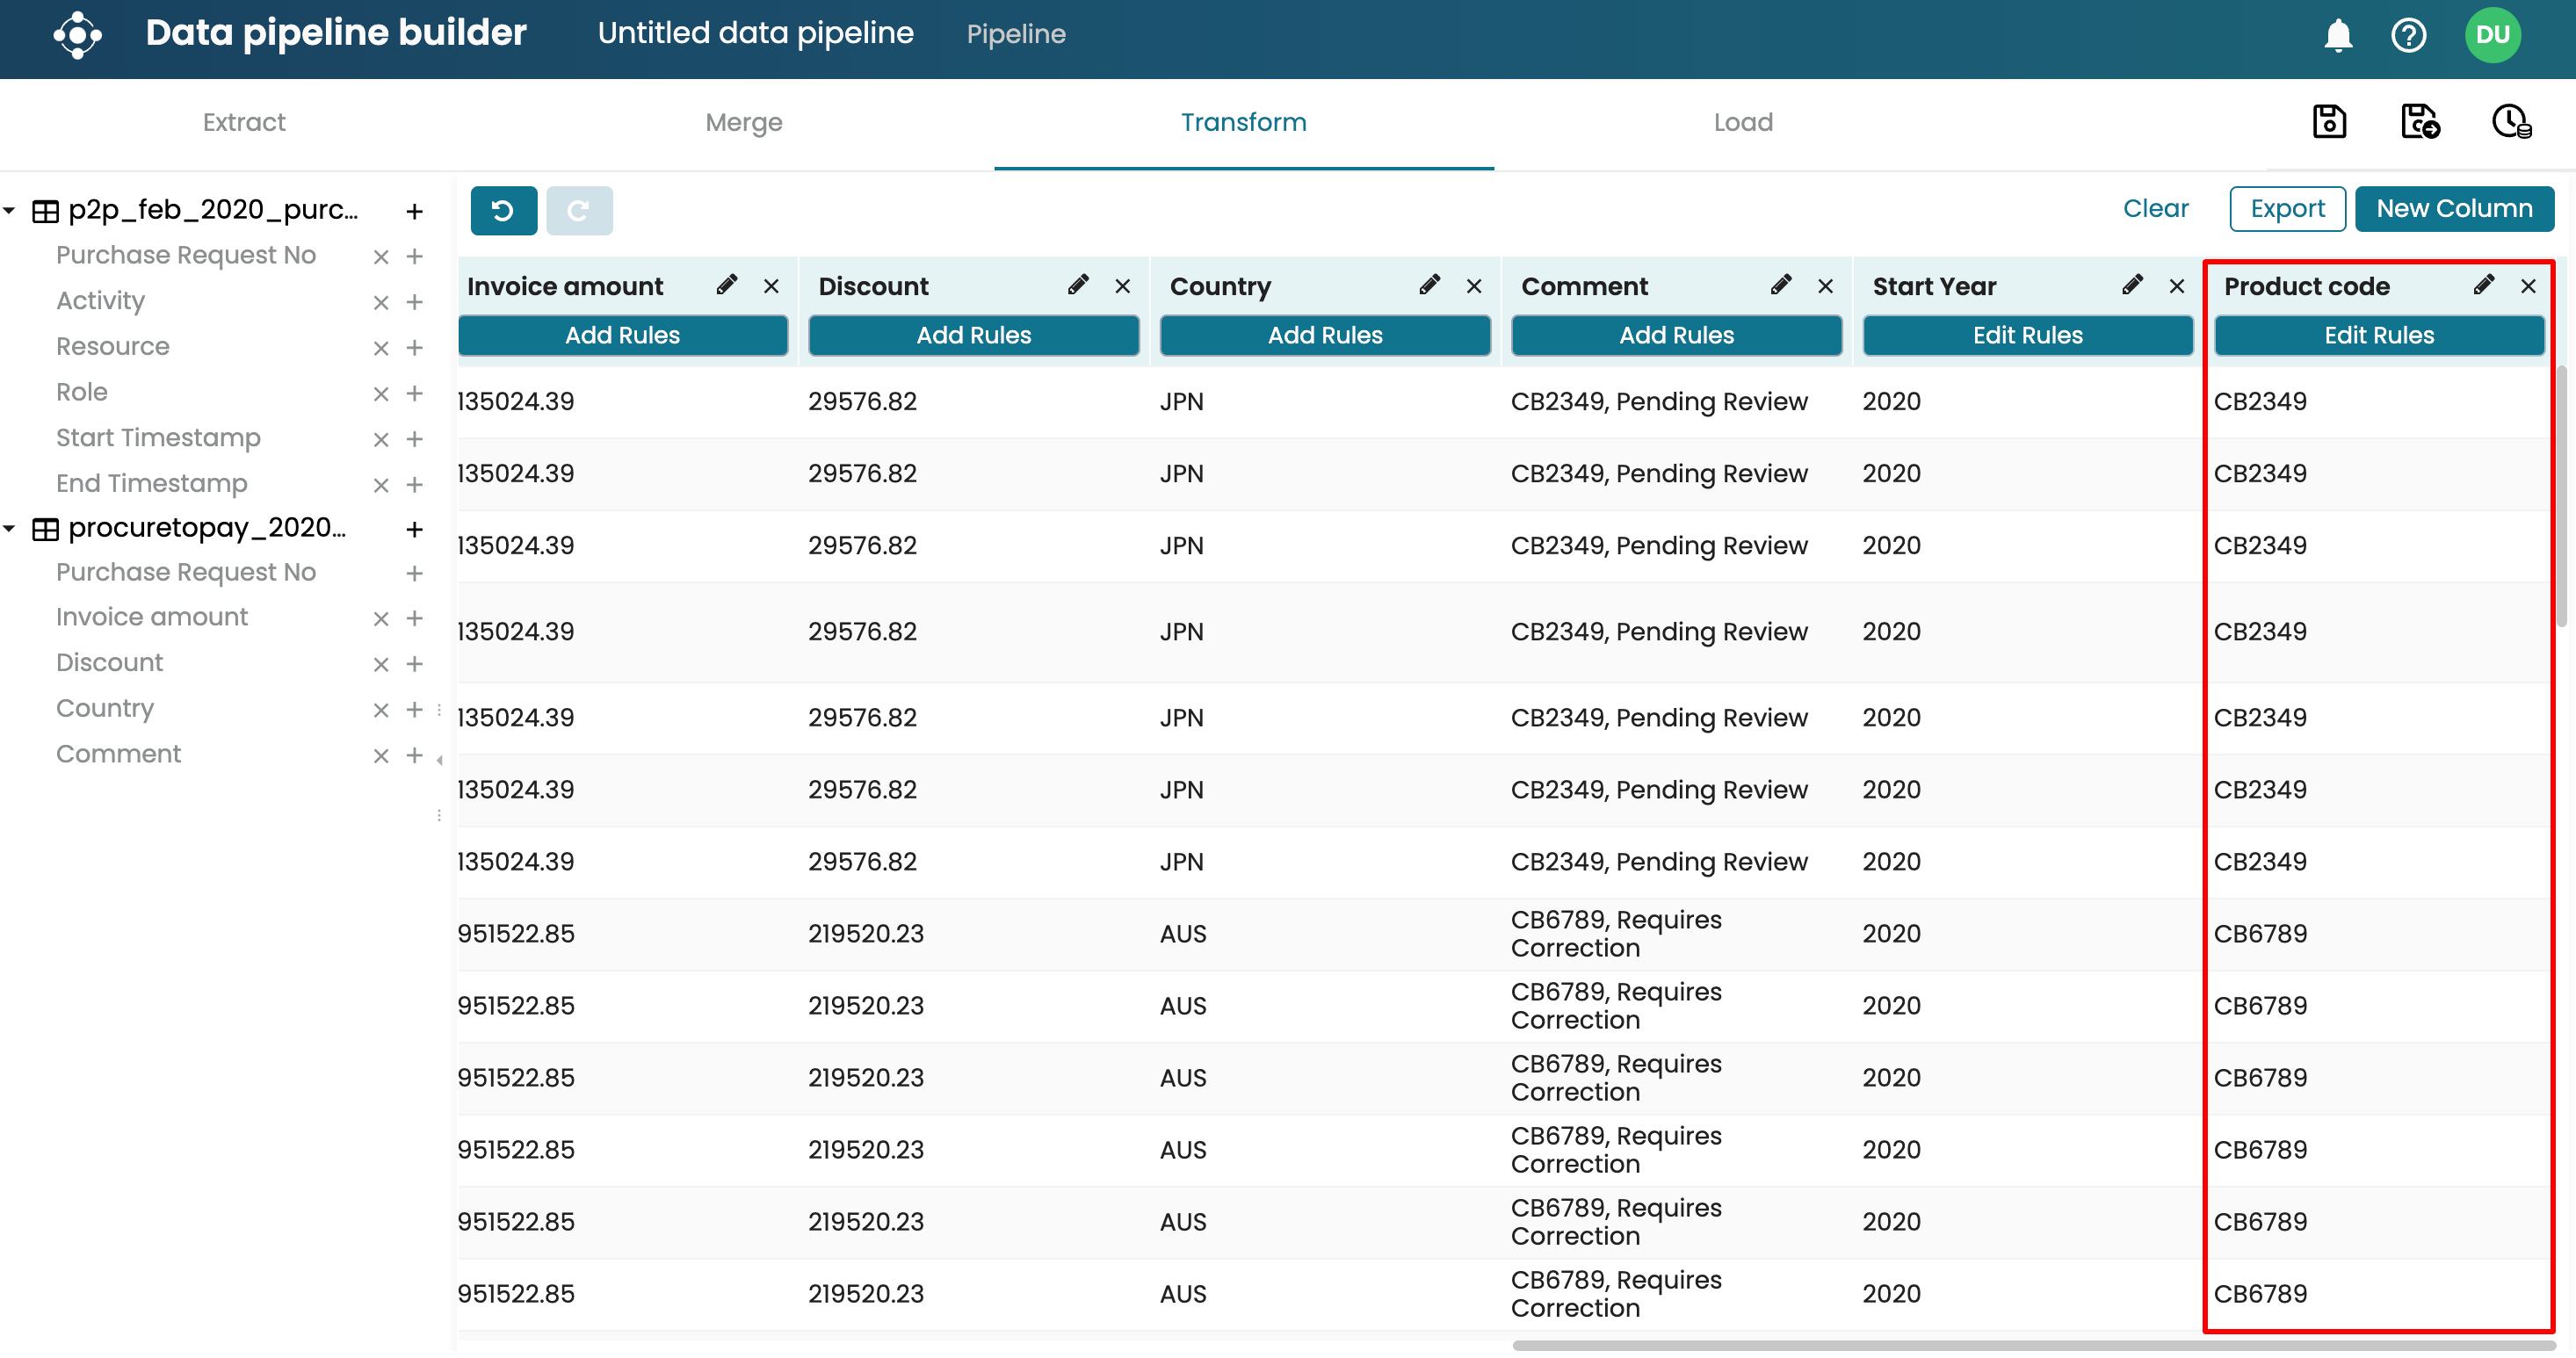2576x1358 pixels.
Task: Add the Resource field using plus icon
Action: coord(414,347)
